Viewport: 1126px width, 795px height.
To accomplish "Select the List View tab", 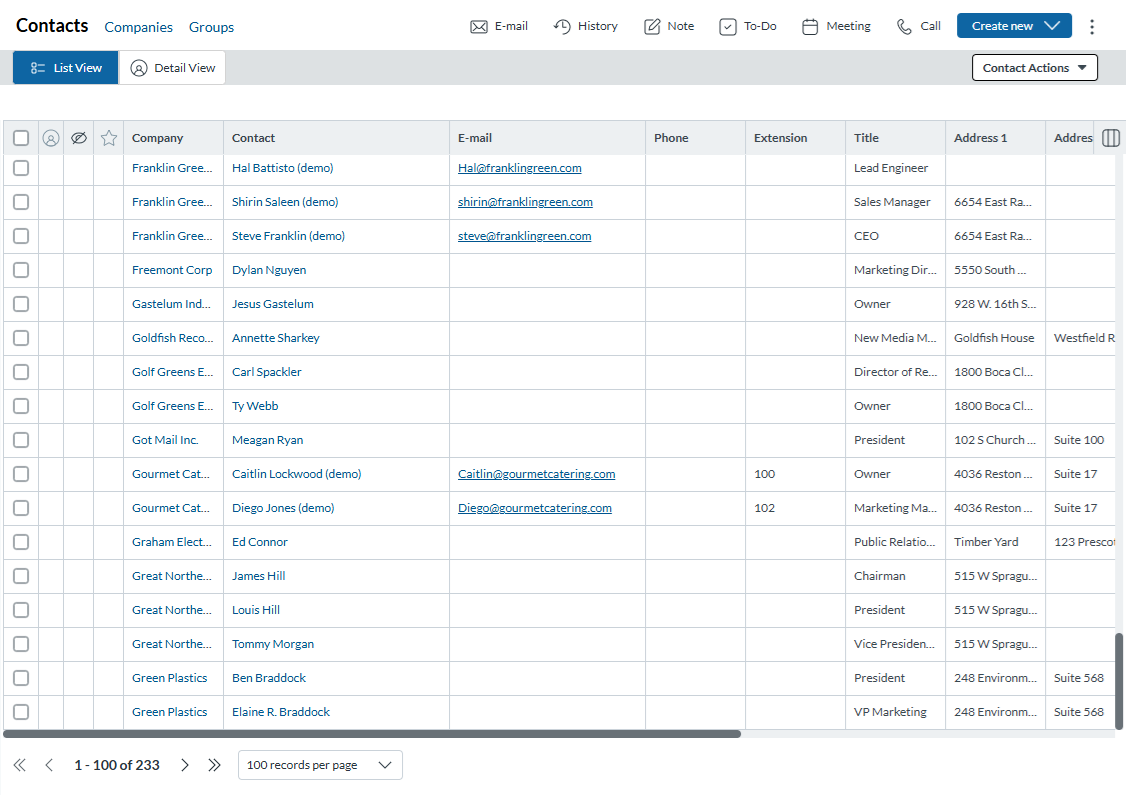I will (65, 68).
